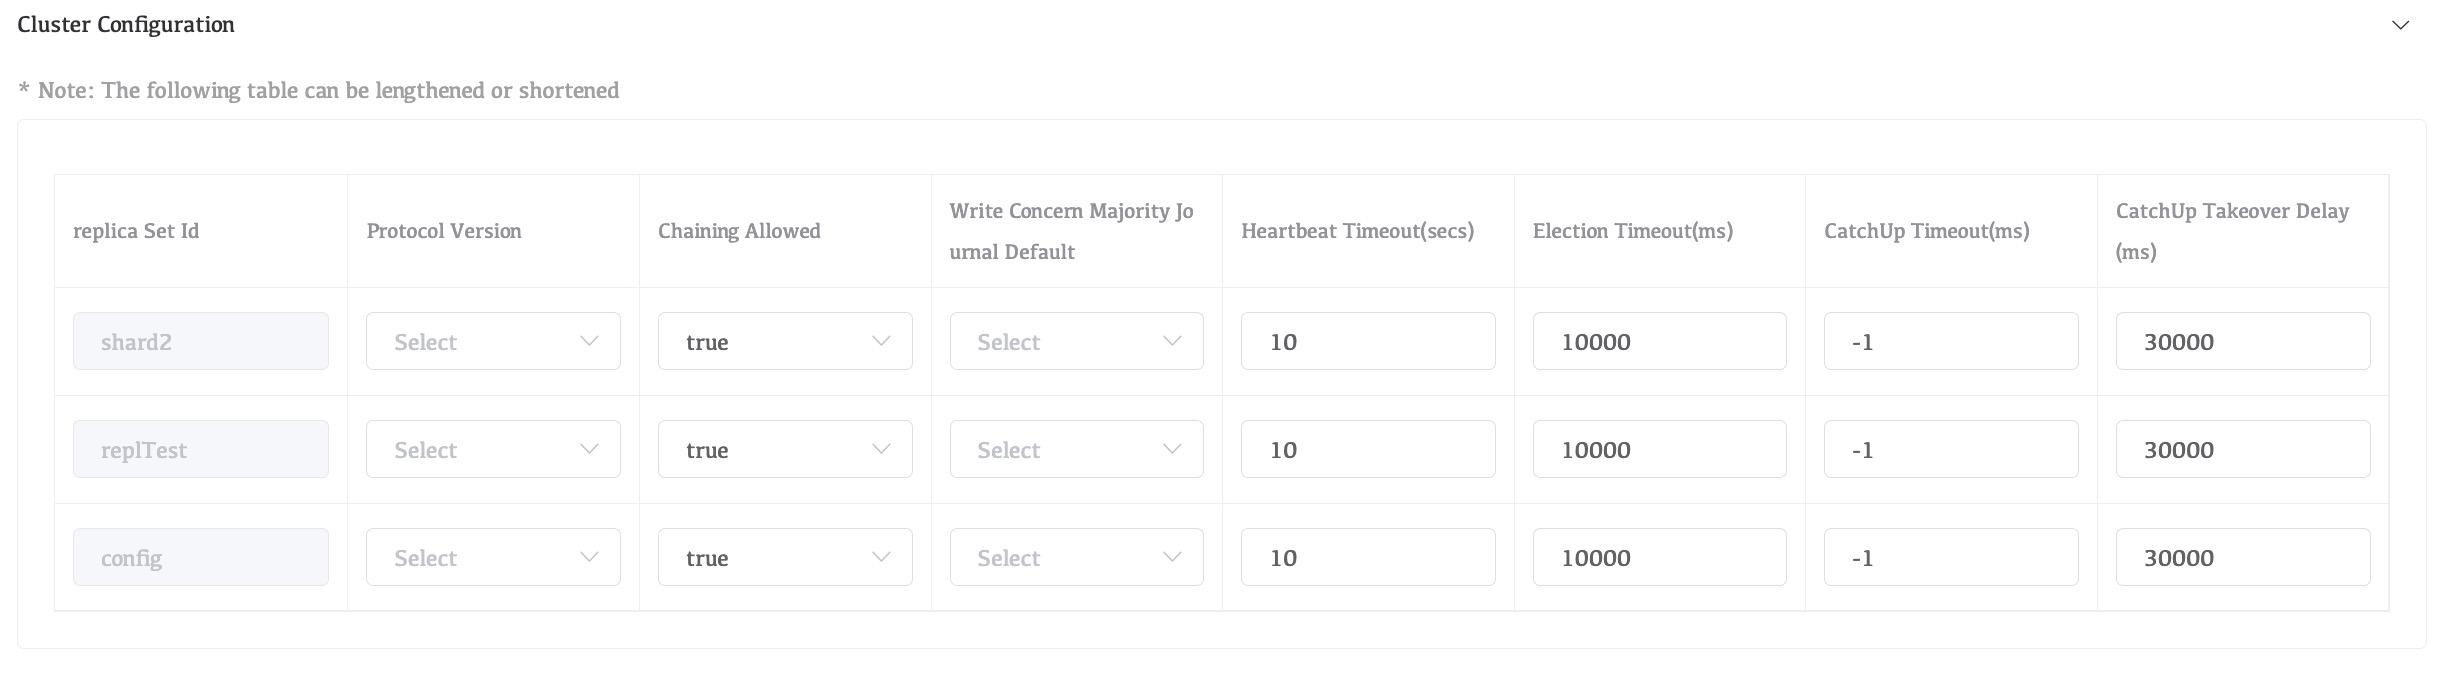Change Chaining Allowed value for config
The image size is (2462, 684).
point(785,557)
